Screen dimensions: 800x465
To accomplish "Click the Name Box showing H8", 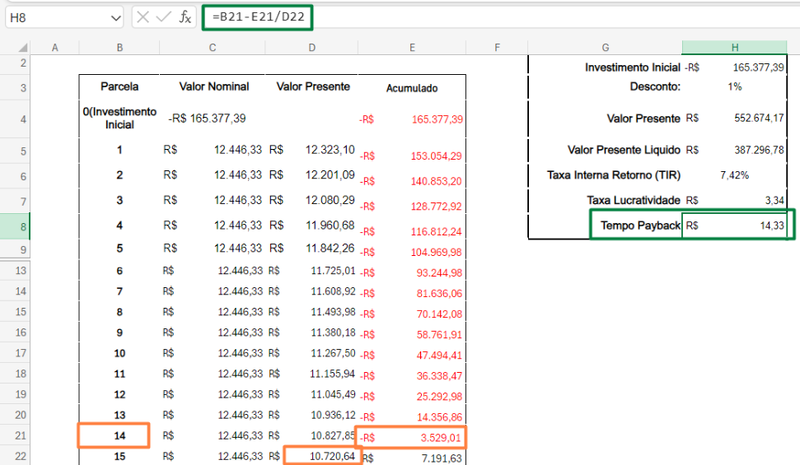I will [x=64, y=18].
